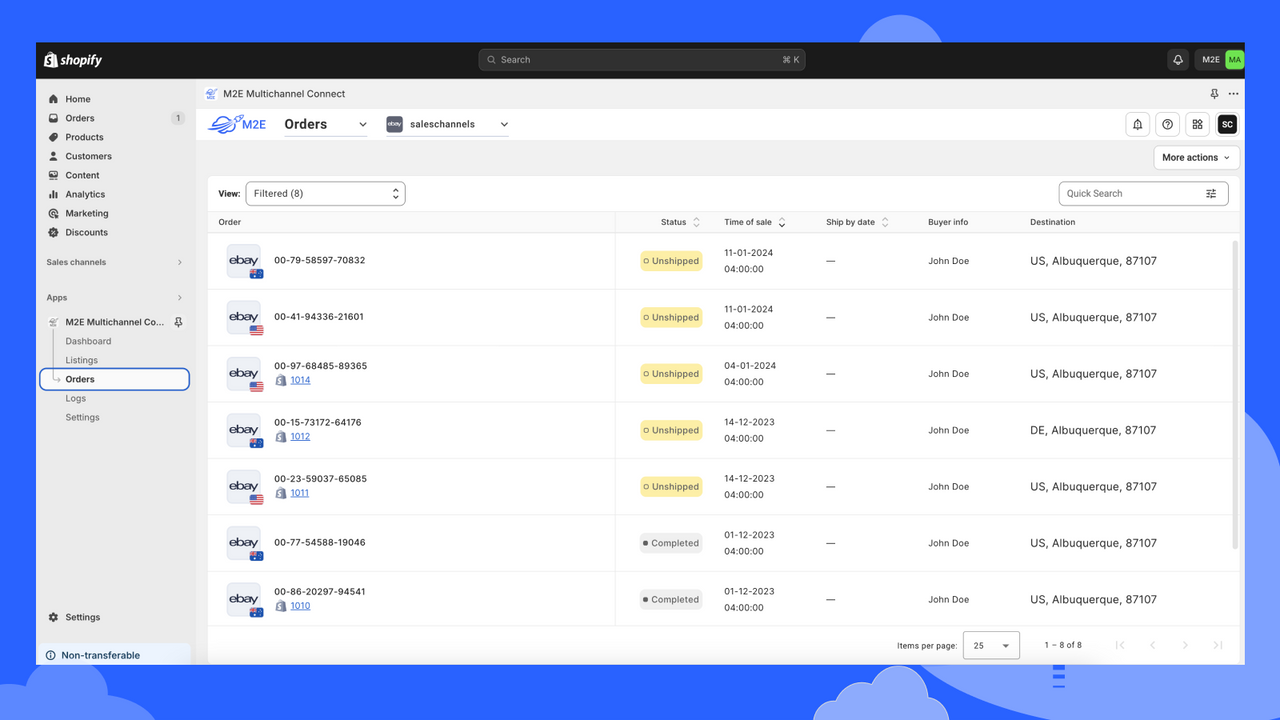The height and width of the screenshot is (720, 1280).
Task: Open the saleschannels selector dropdown
Action: point(447,124)
